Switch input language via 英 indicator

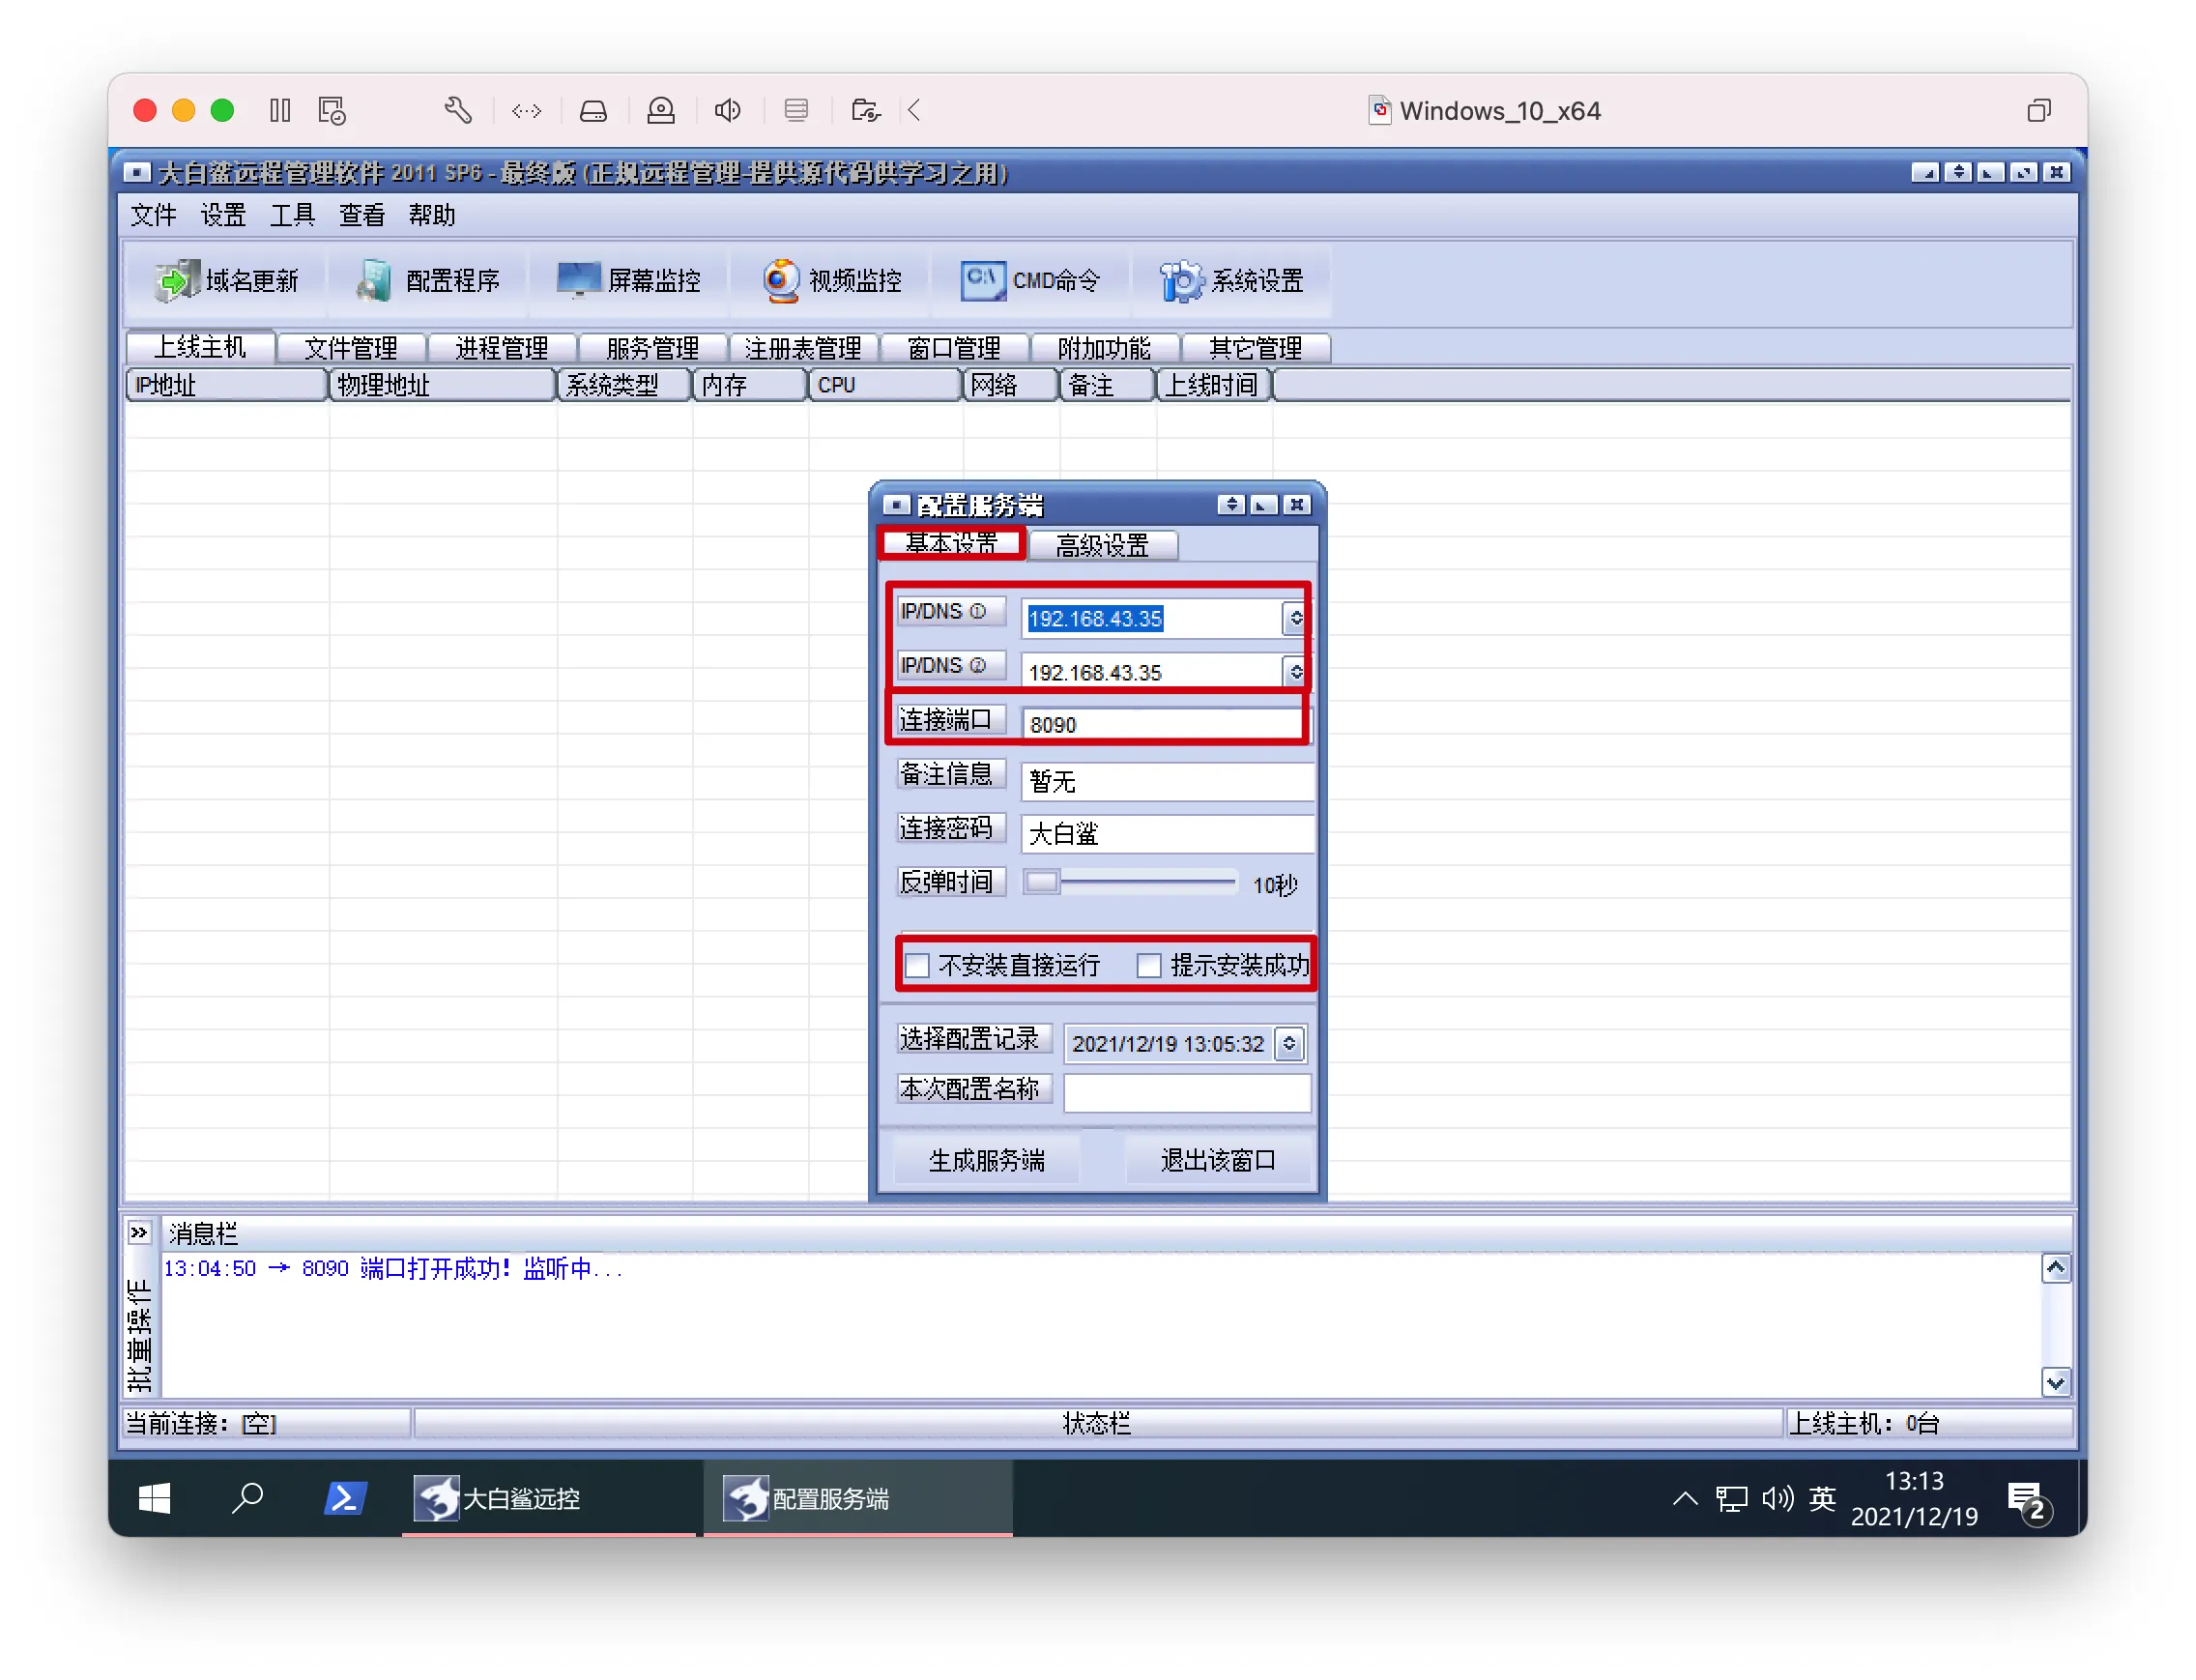coord(1821,1498)
